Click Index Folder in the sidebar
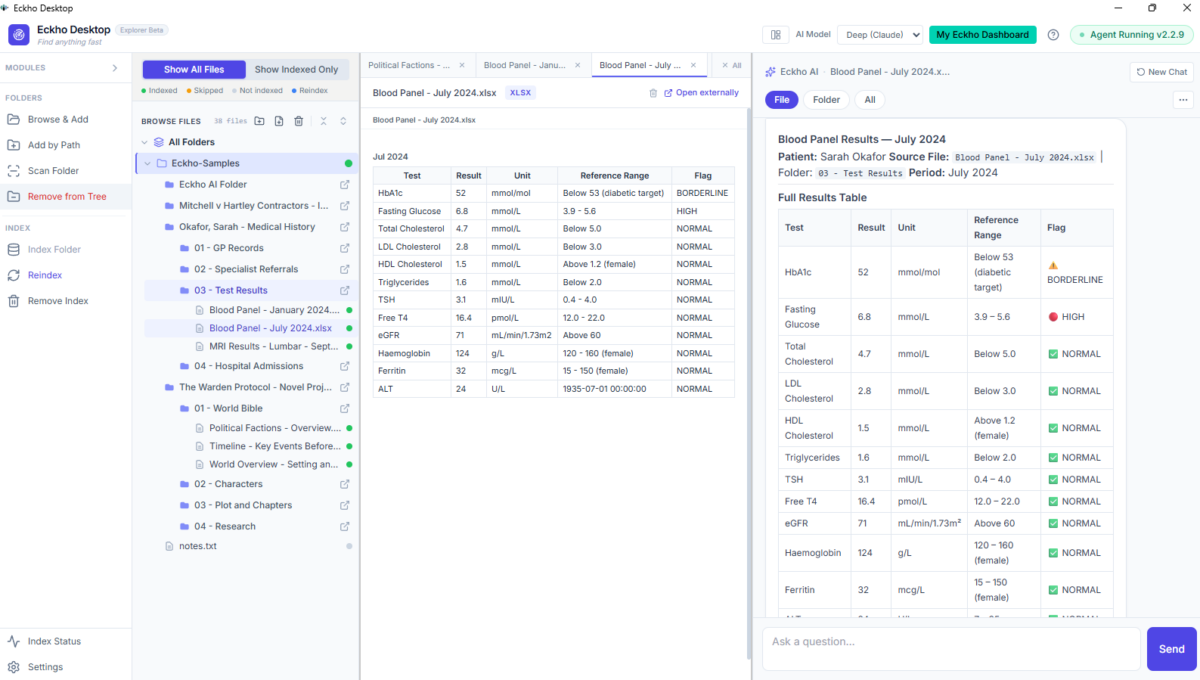The image size is (1200, 680). pyautogui.click(x=54, y=249)
